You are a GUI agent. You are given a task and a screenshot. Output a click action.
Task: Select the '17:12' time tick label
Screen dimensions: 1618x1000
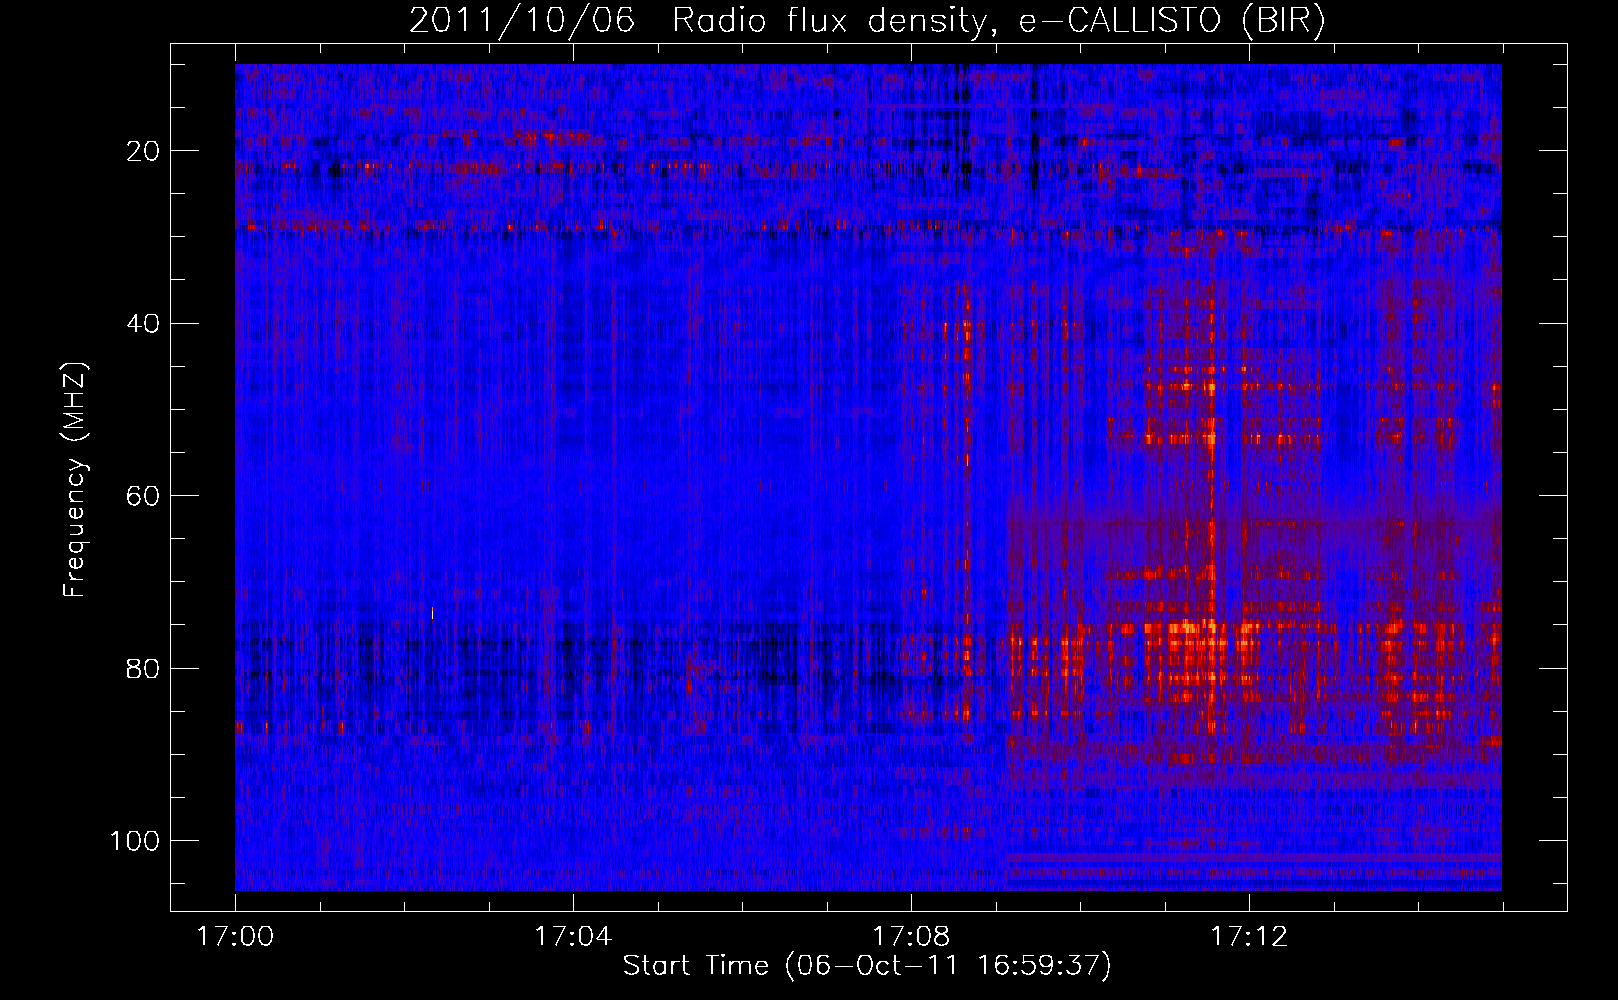point(1249,937)
